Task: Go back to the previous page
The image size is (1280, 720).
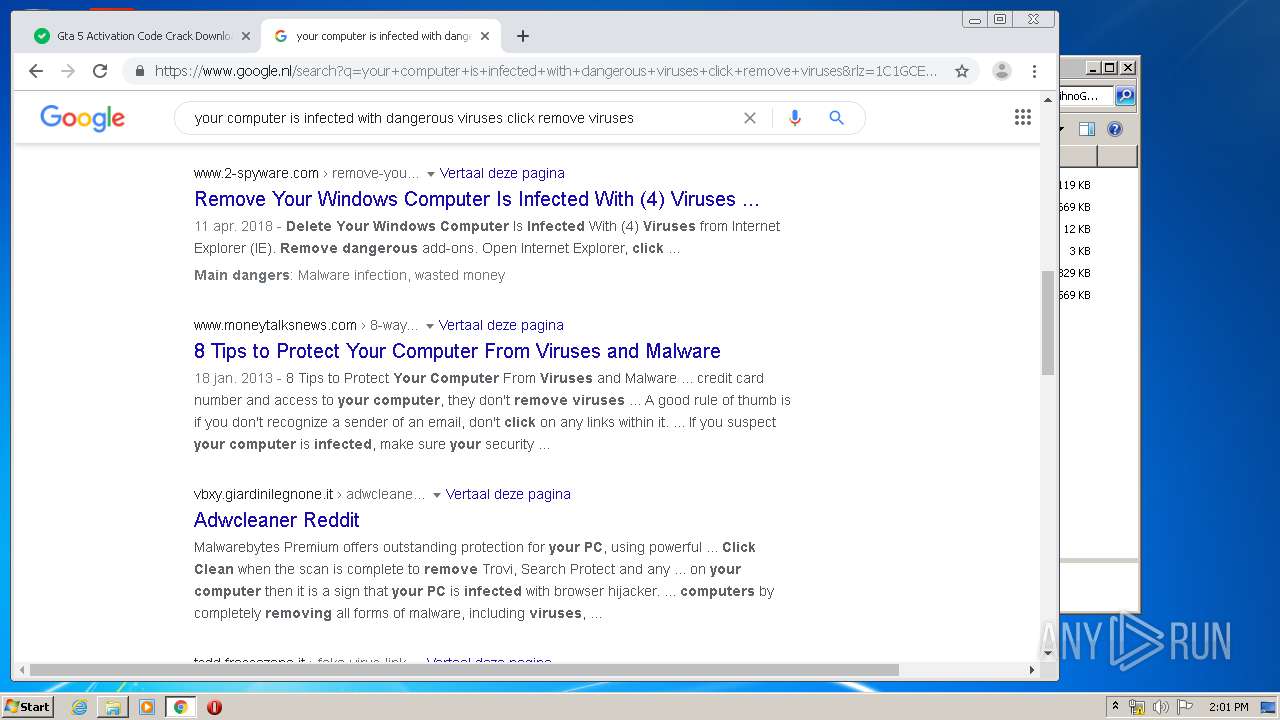Action: pyautogui.click(x=36, y=71)
